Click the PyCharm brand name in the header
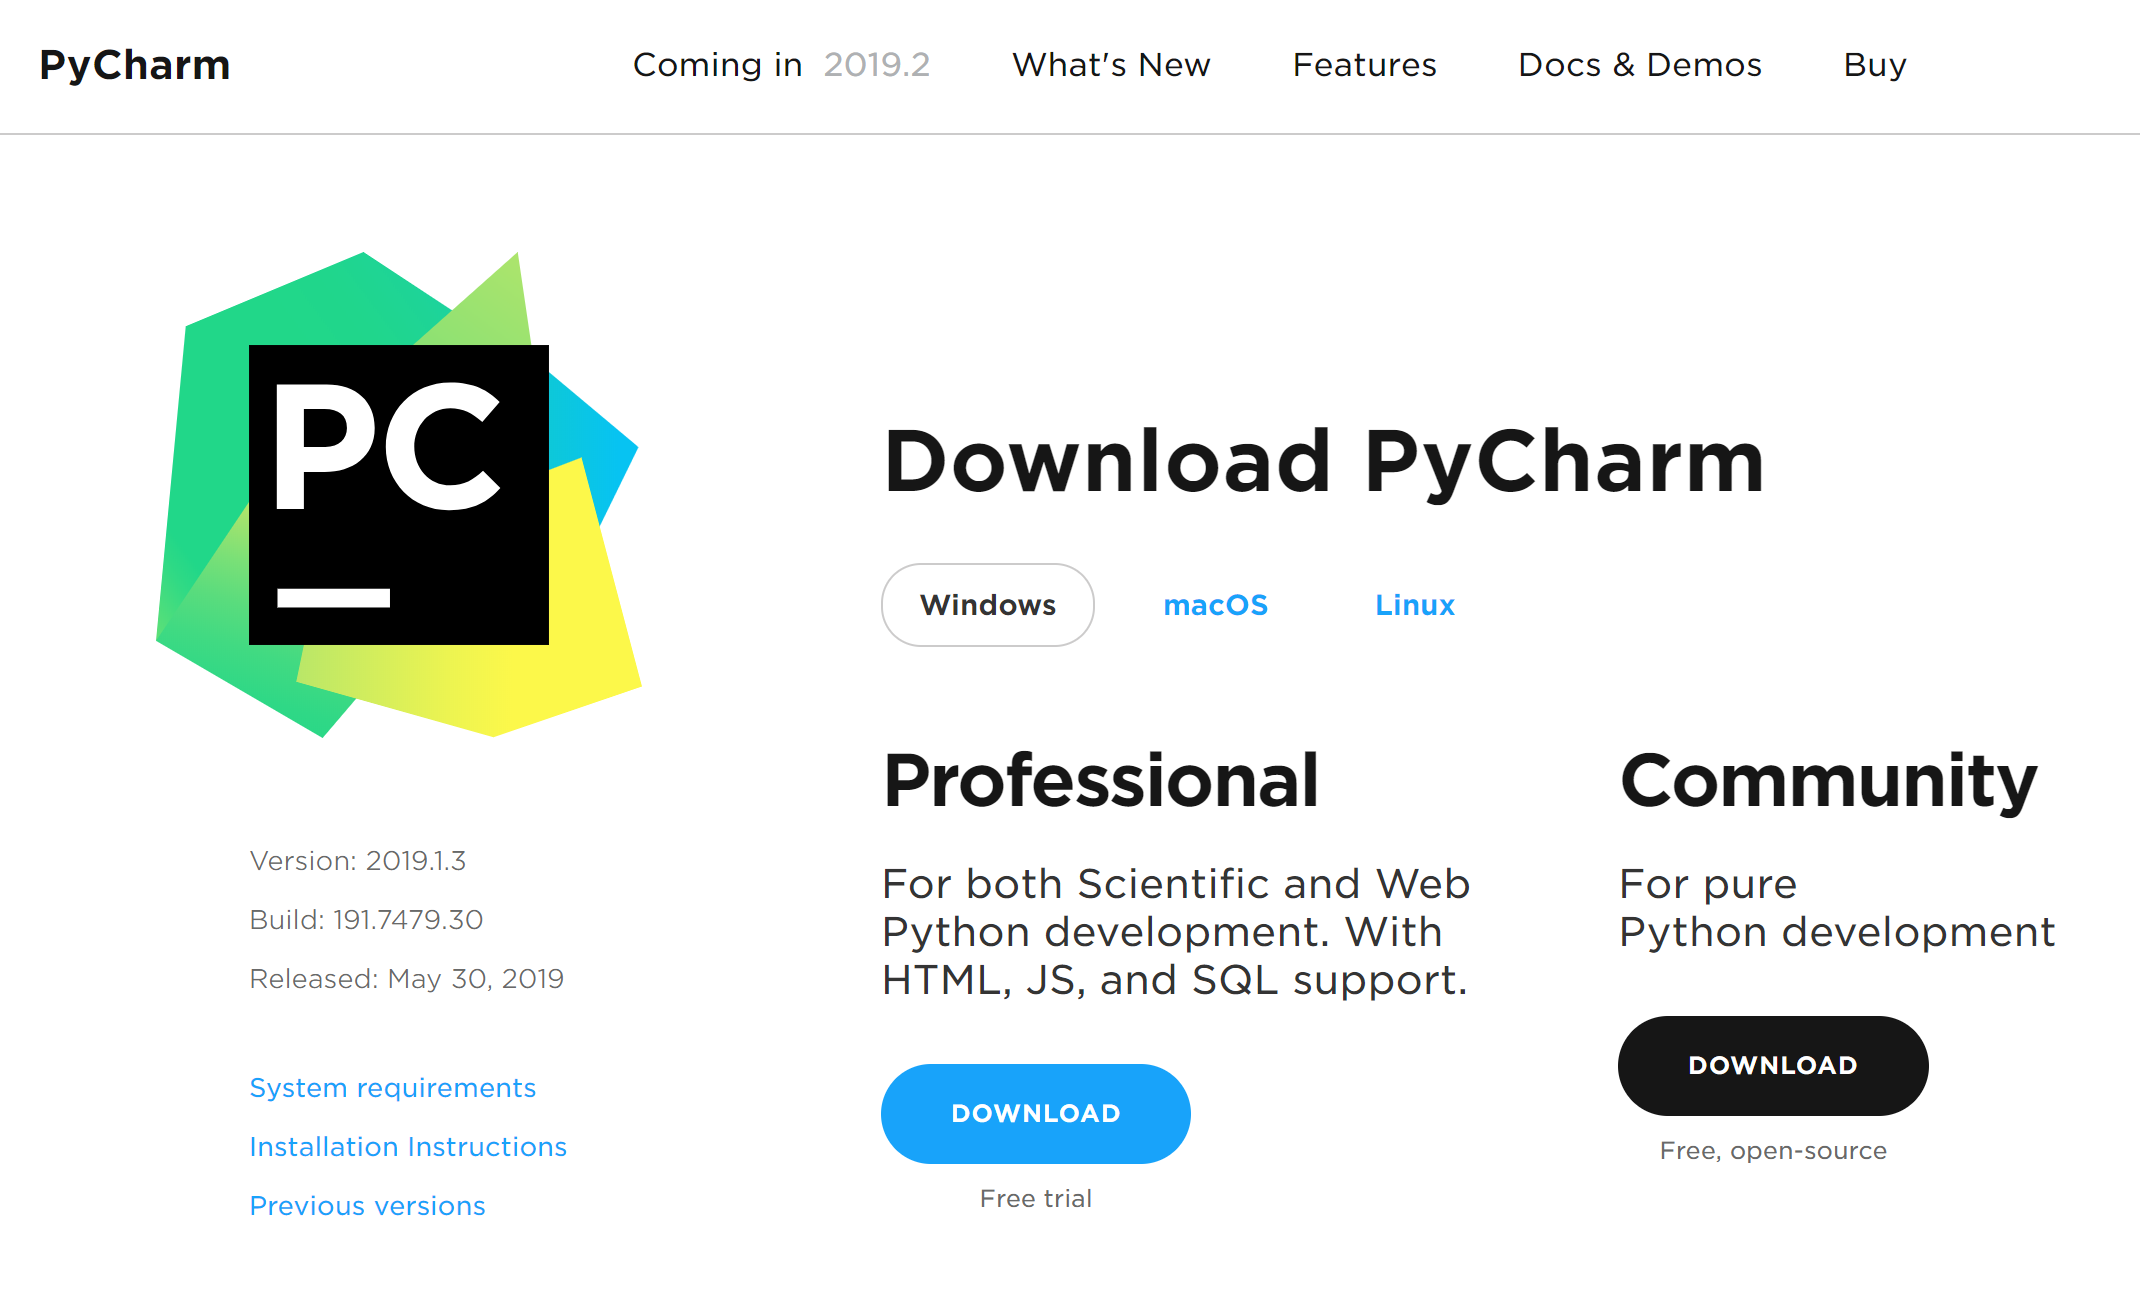The height and width of the screenshot is (1306, 2140). 135,65
